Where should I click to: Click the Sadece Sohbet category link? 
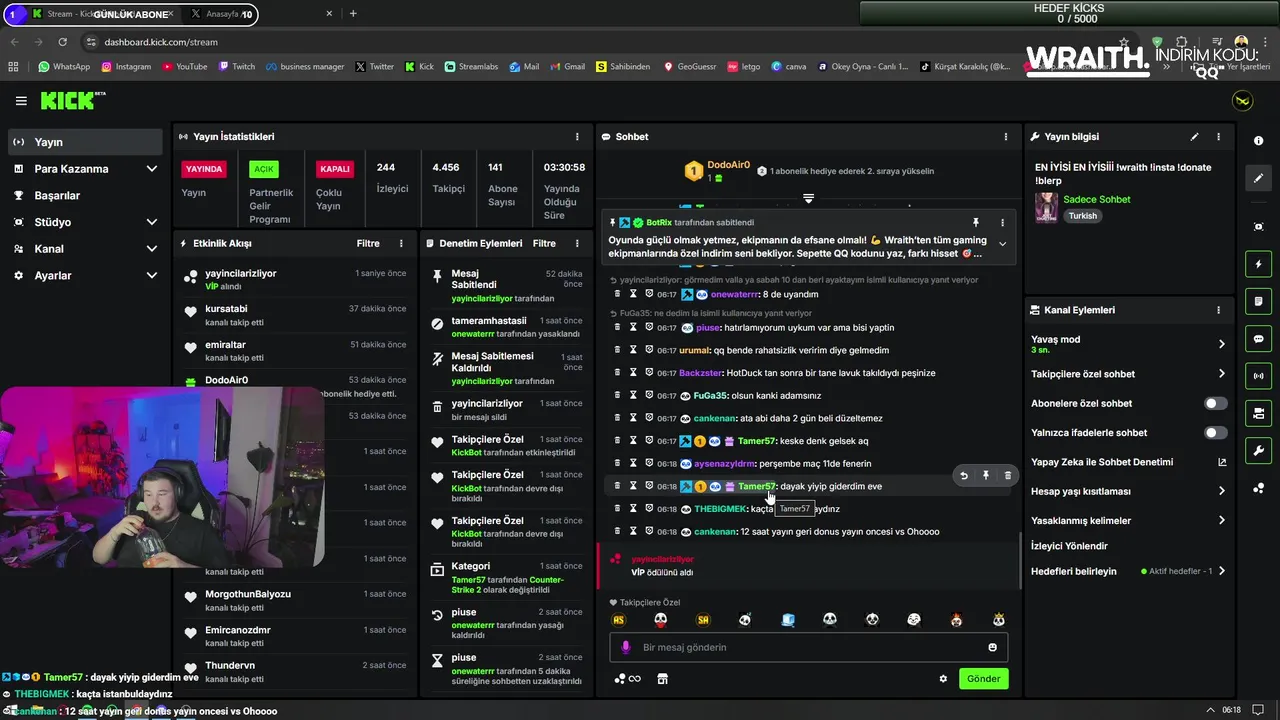1096,199
